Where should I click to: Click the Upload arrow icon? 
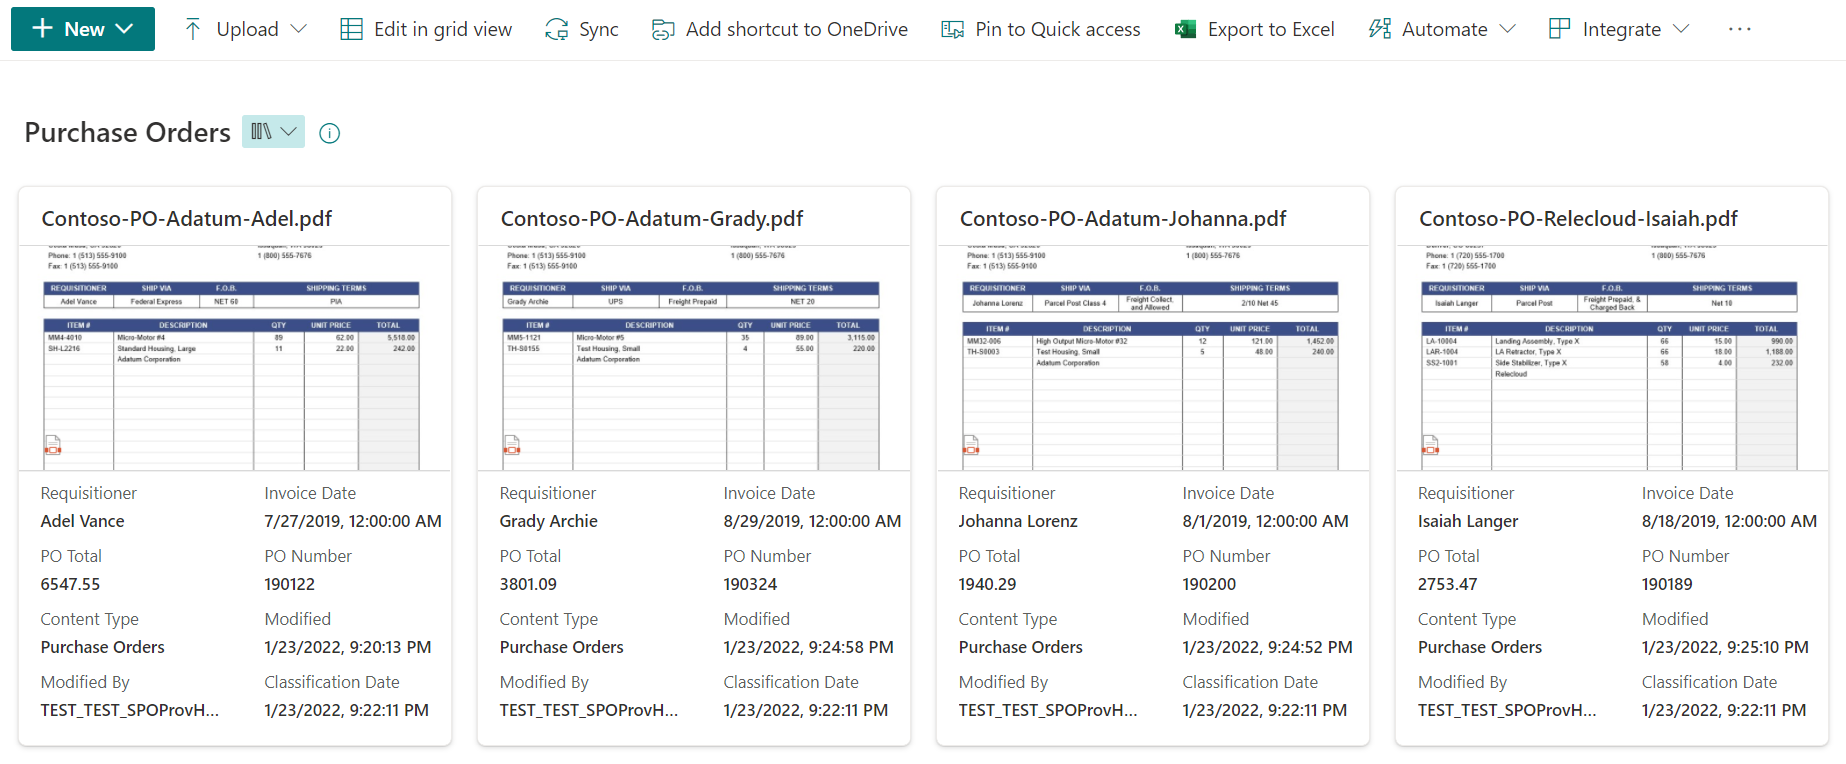(193, 29)
